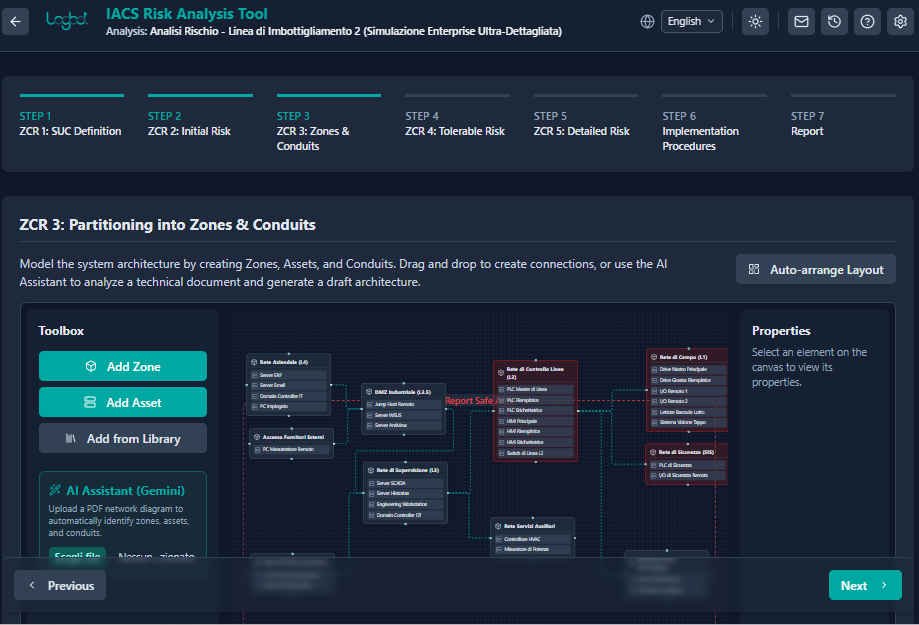Open the settings gear icon

(x=900, y=21)
